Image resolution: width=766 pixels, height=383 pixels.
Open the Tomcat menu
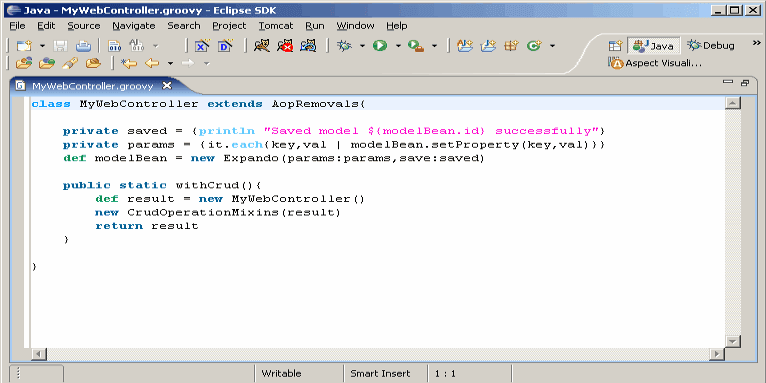click(276, 26)
